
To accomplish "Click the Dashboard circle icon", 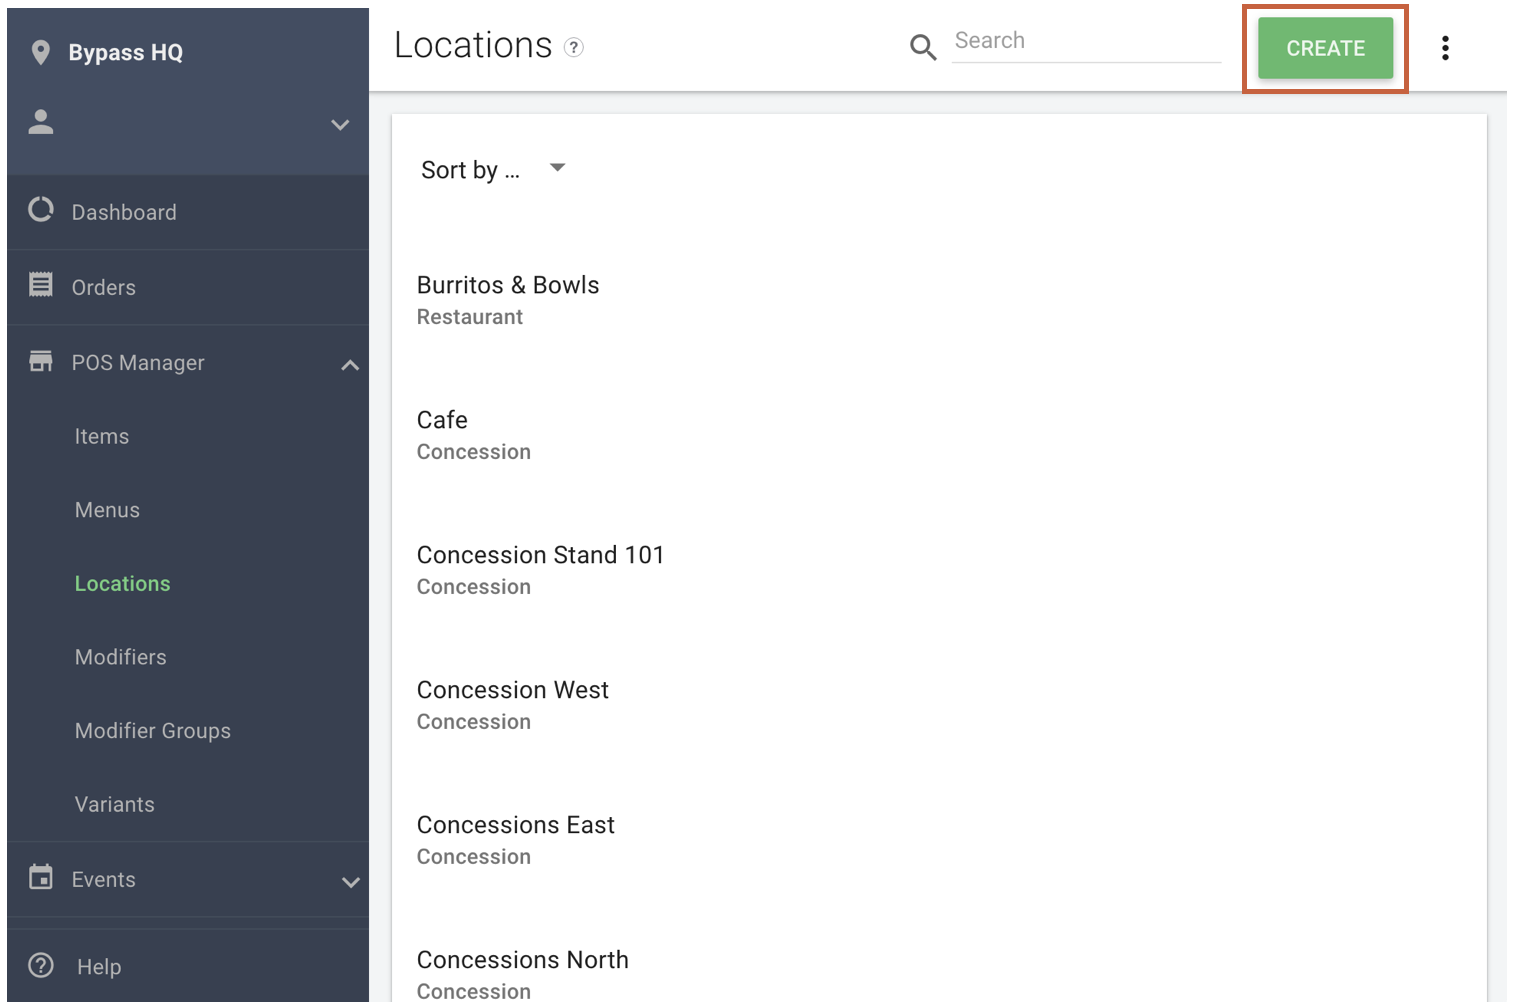I will pos(41,210).
